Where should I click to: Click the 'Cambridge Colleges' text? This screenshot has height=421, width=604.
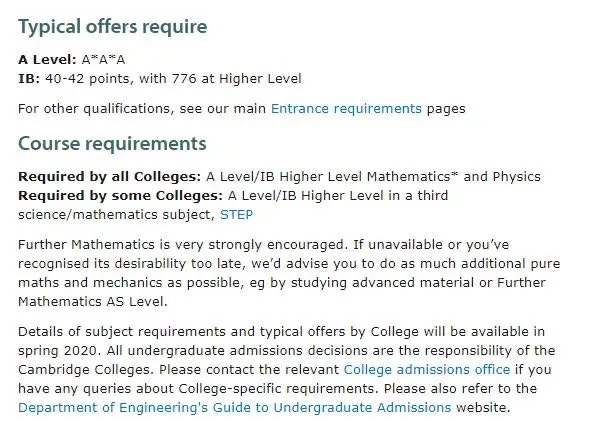(x=83, y=369)
